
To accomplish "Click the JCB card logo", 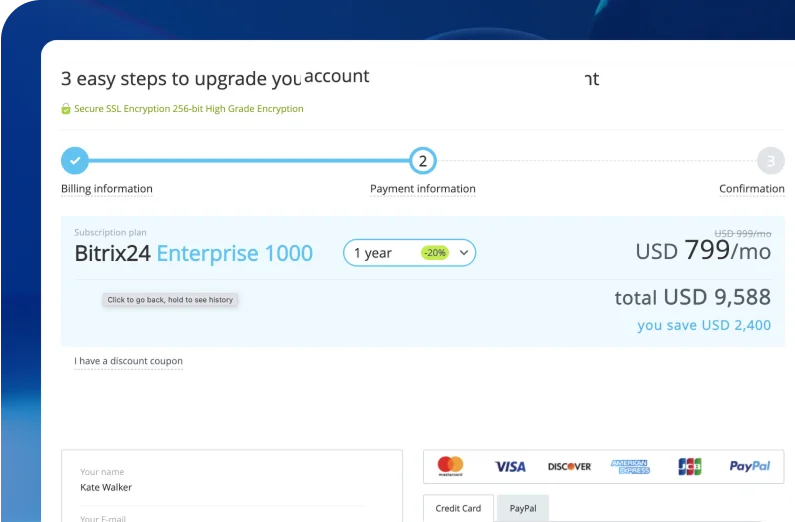I will (689, 466).
